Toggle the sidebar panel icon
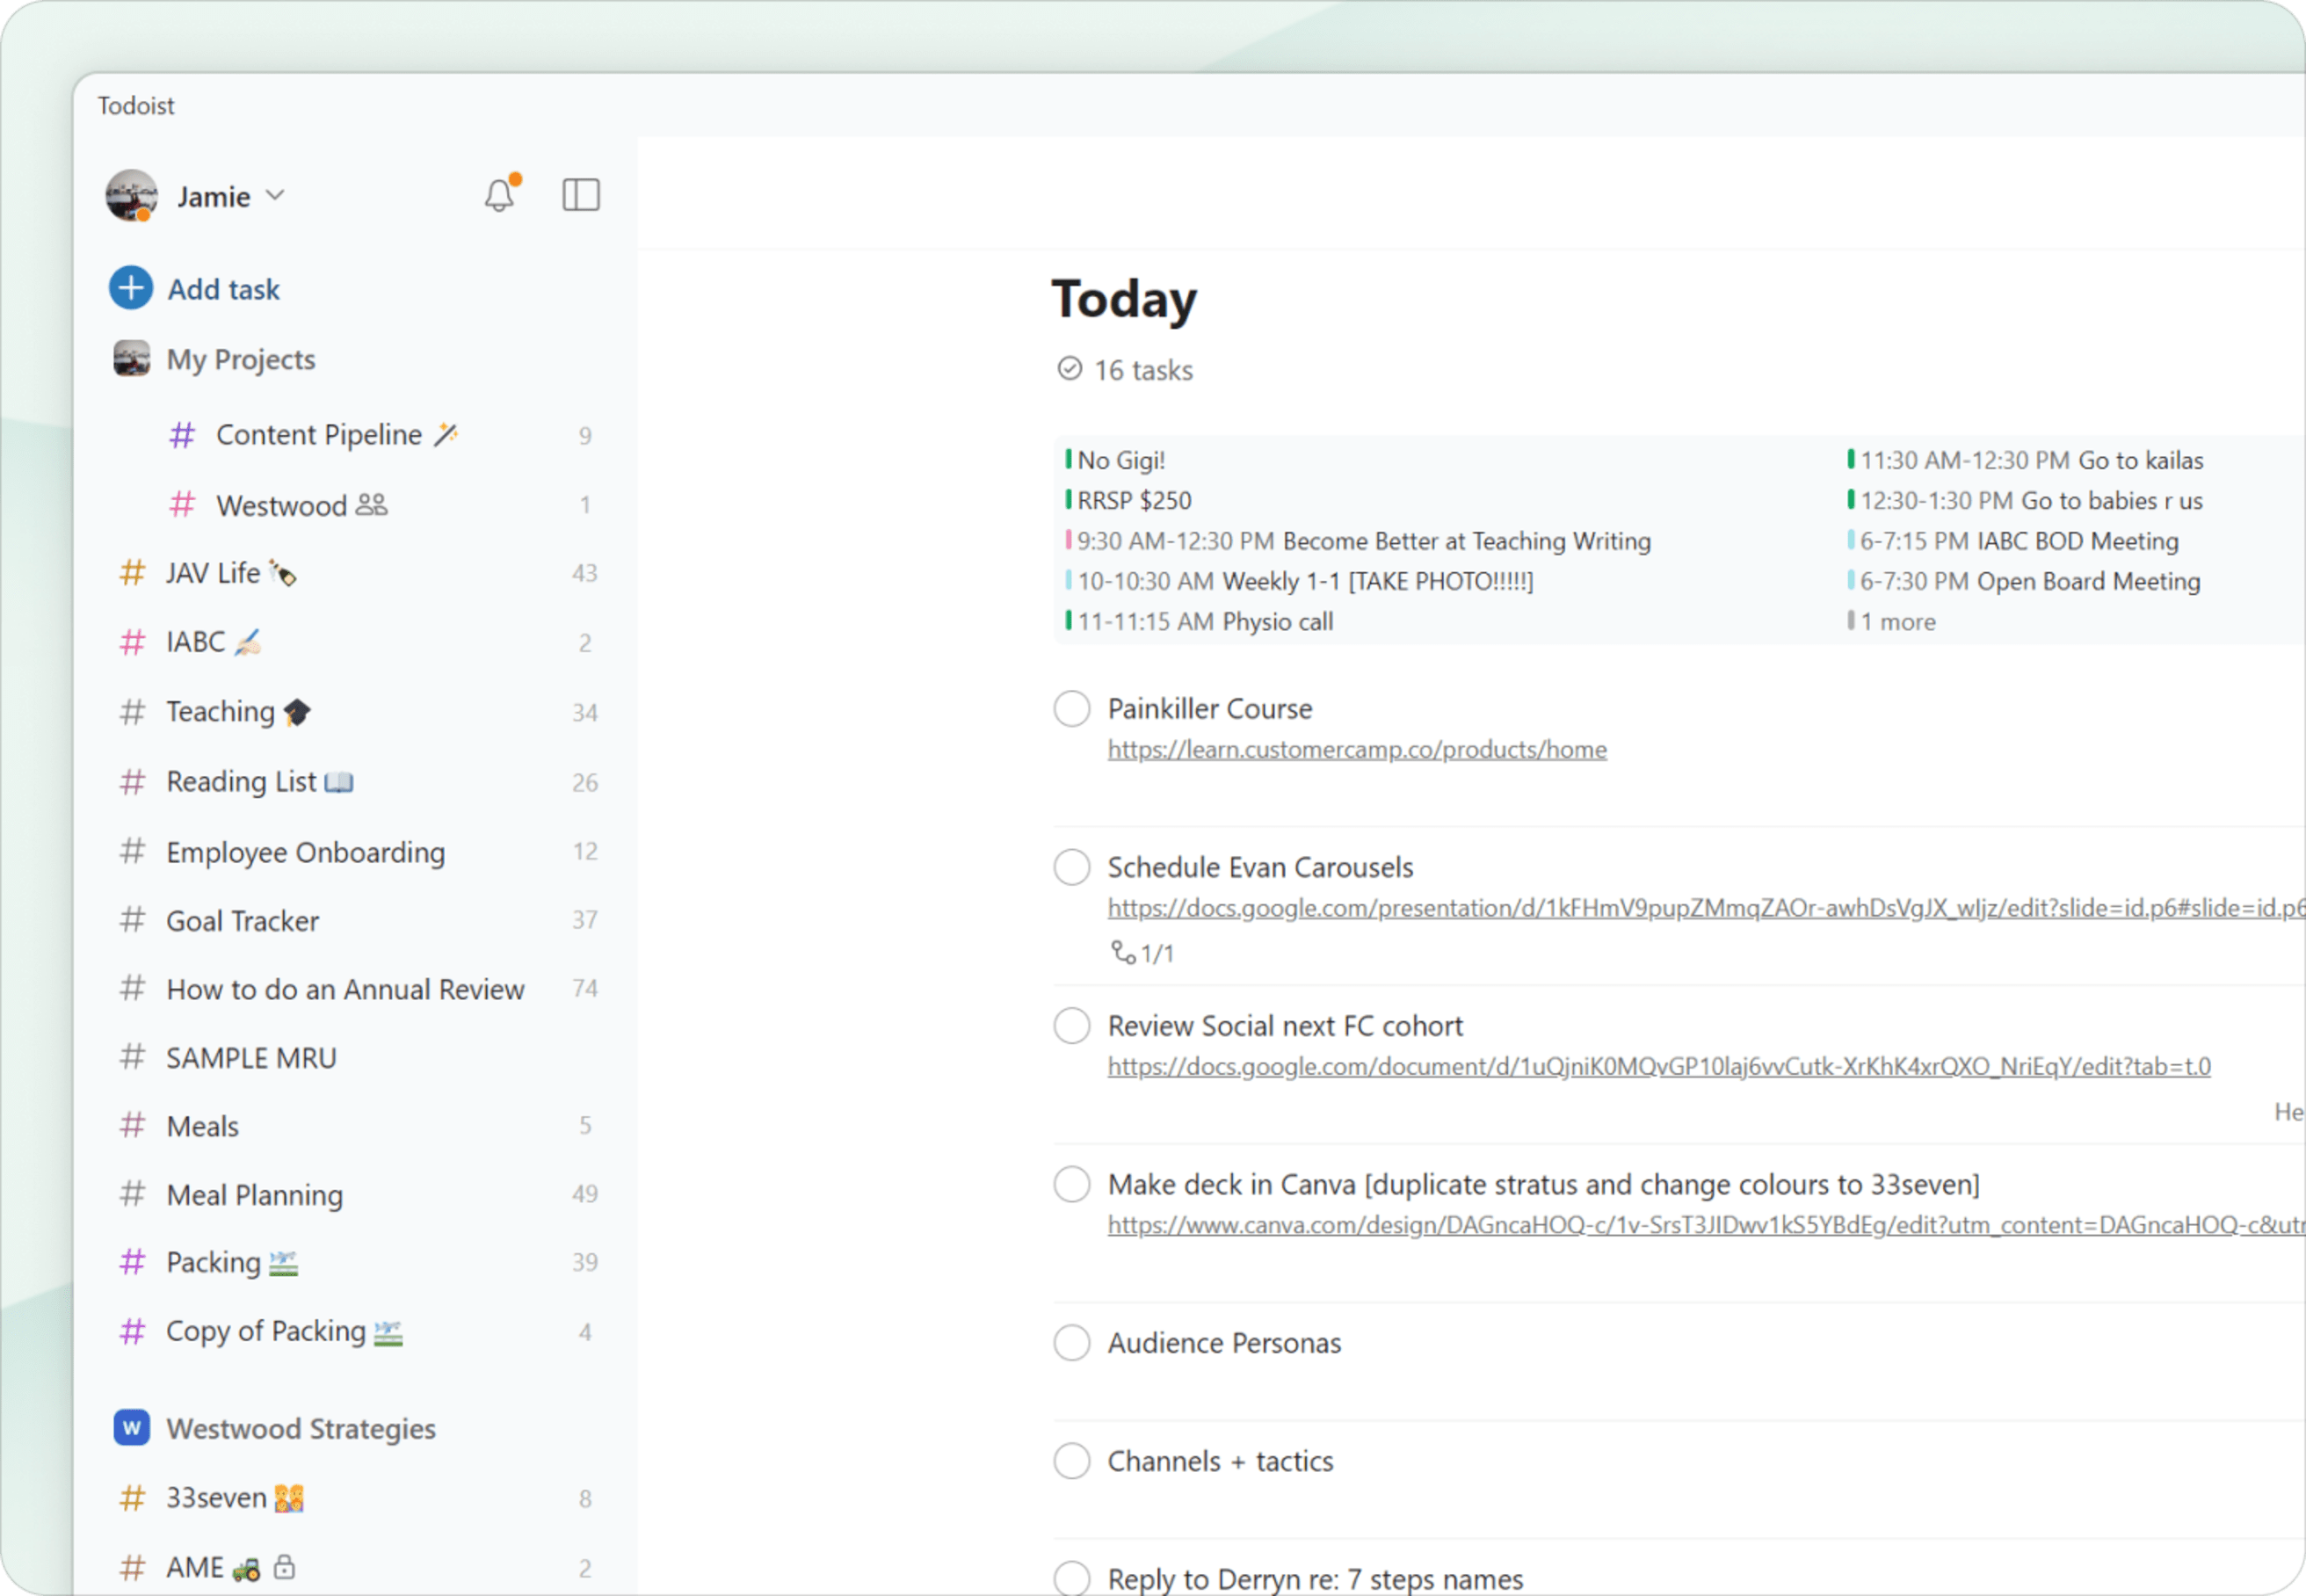The width and height of the screenshot is (2306, 1596). [x=581, y=195]
